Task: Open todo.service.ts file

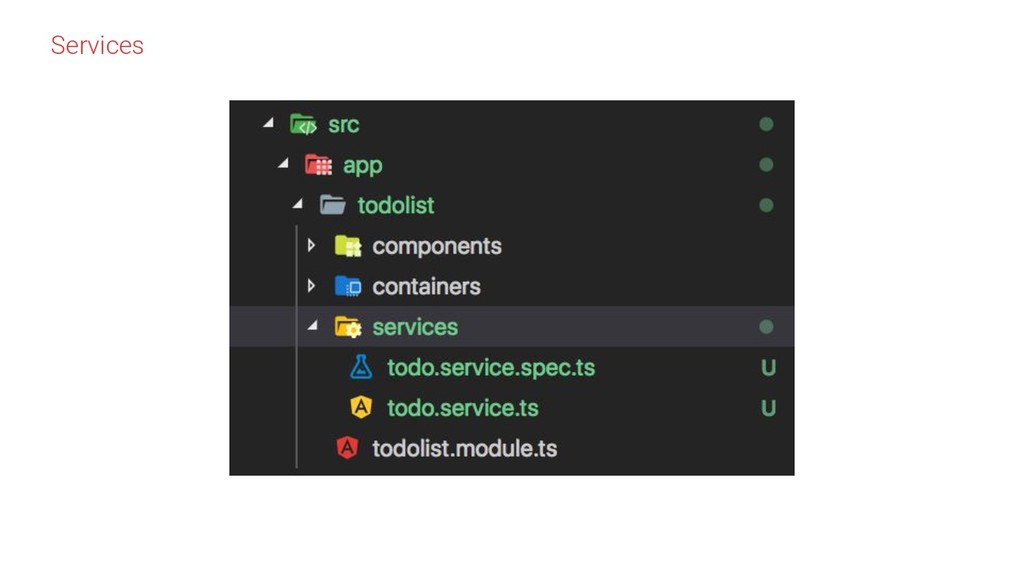Action: (463, 408)
